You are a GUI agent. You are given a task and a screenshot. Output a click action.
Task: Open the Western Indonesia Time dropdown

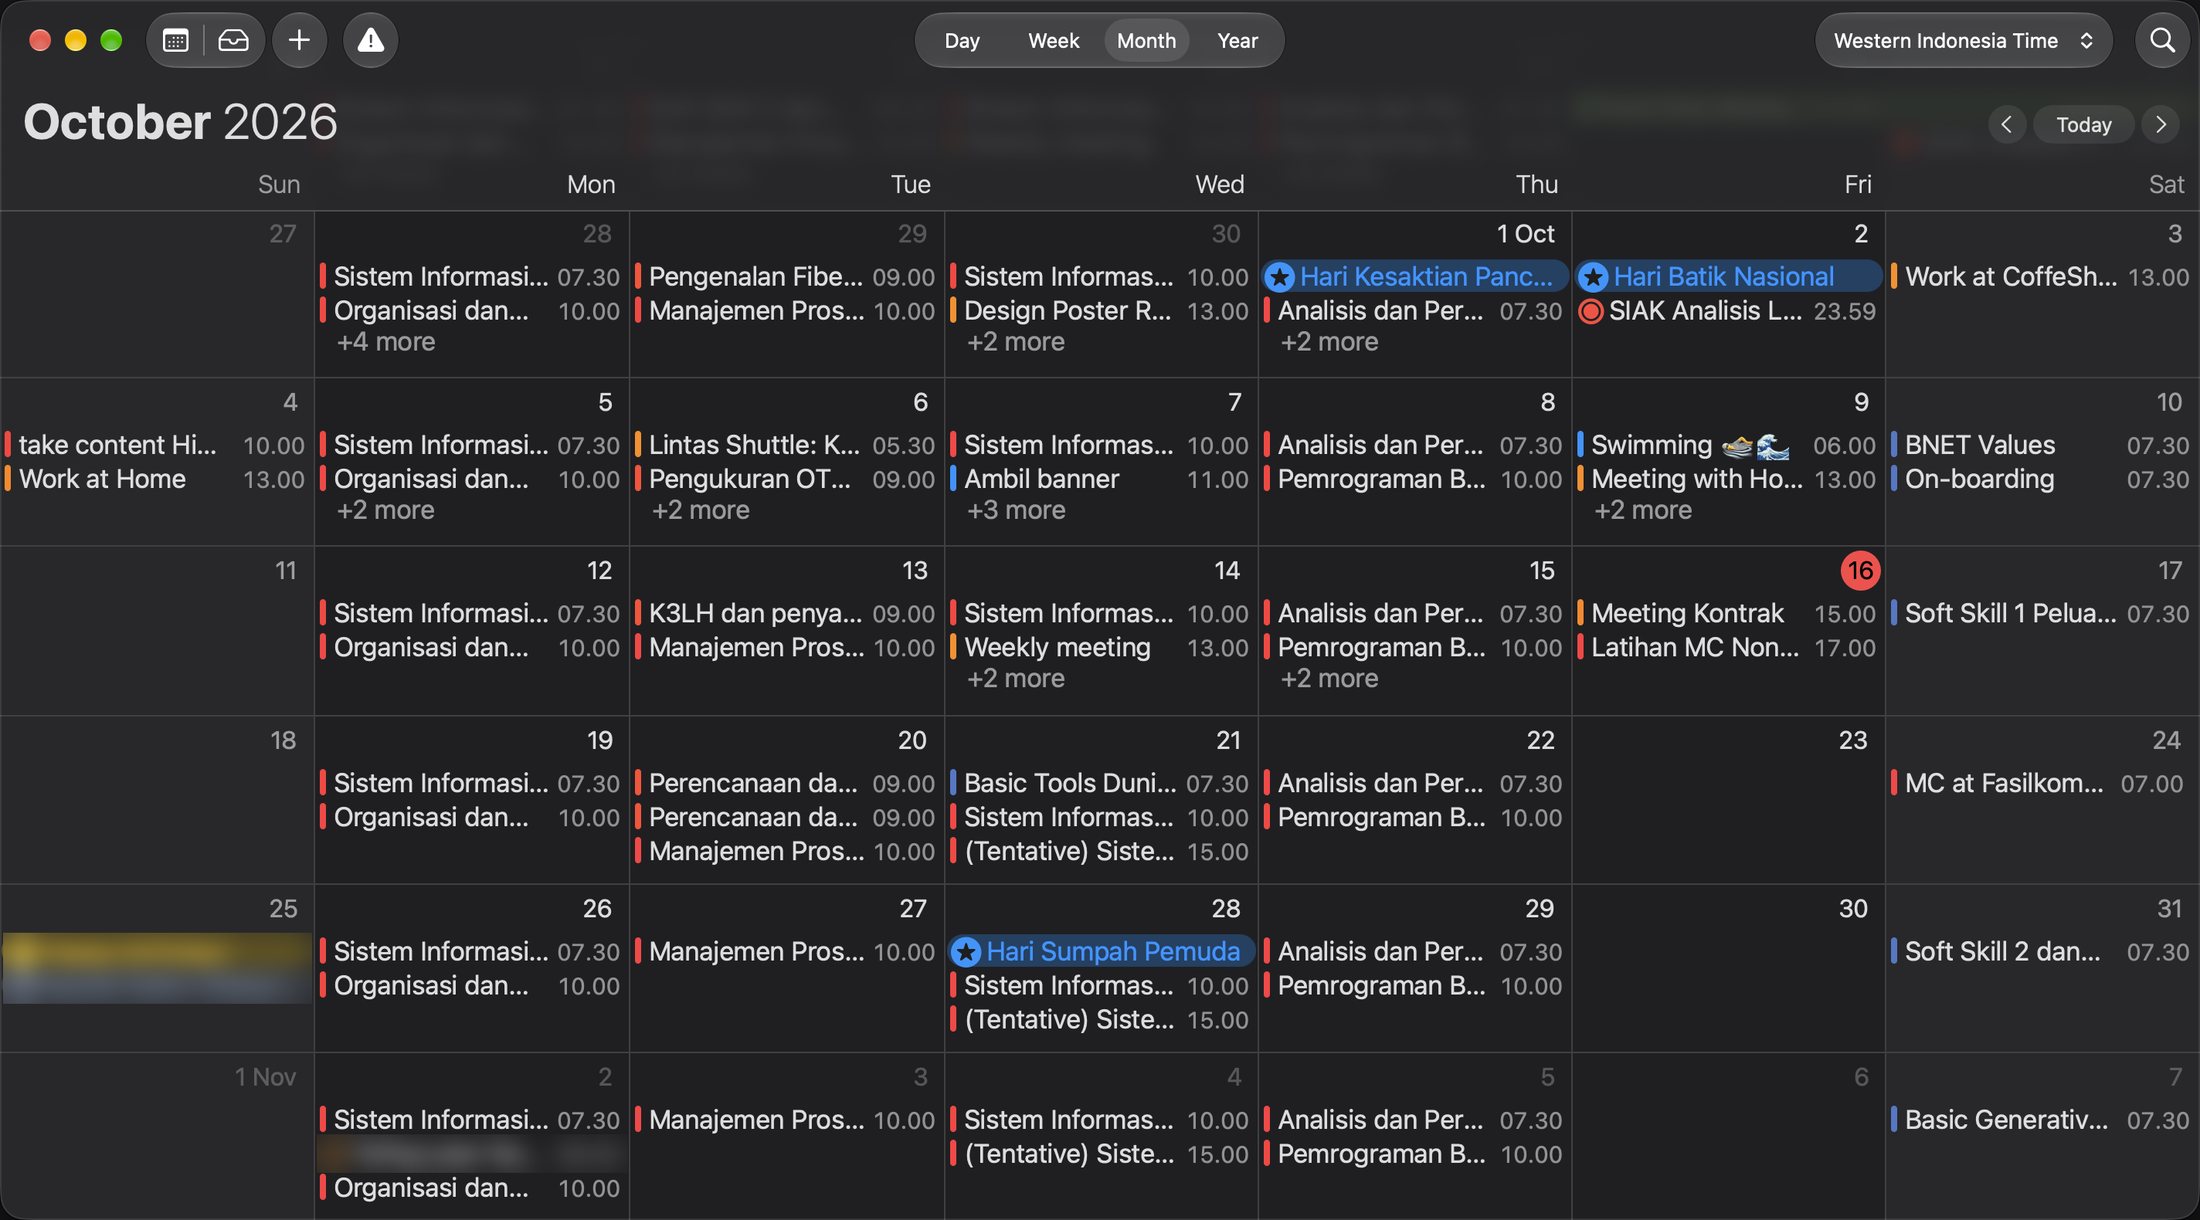coord(1963,41)
